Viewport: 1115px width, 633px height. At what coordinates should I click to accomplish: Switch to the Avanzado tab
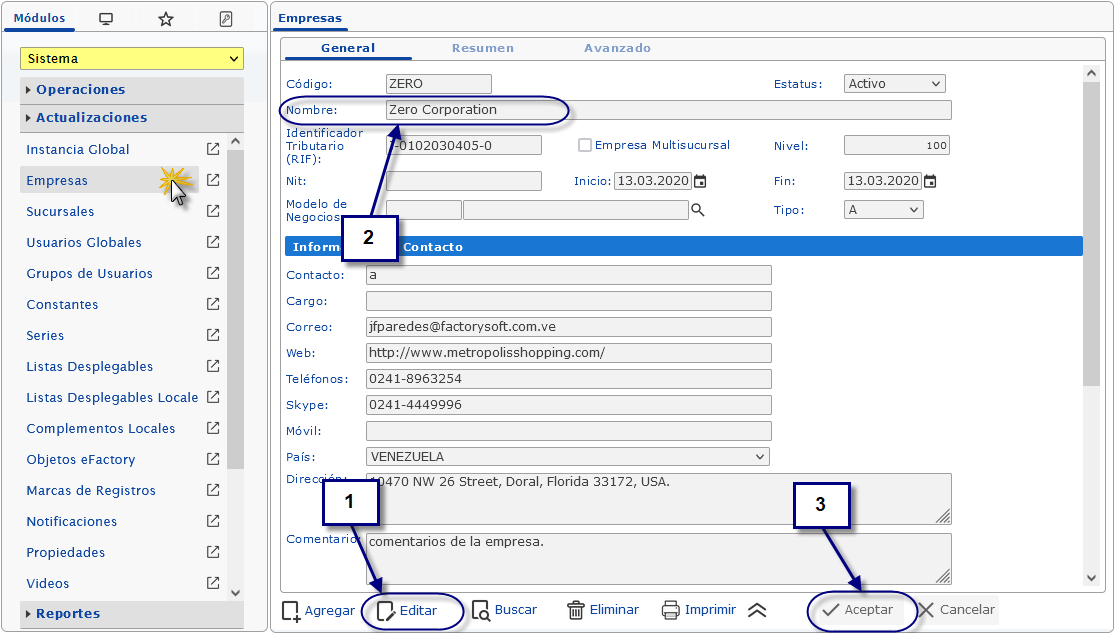(617, 48)
